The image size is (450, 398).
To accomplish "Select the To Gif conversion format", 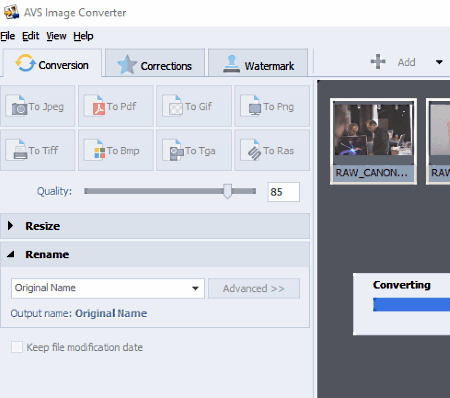I will [194, 106].
